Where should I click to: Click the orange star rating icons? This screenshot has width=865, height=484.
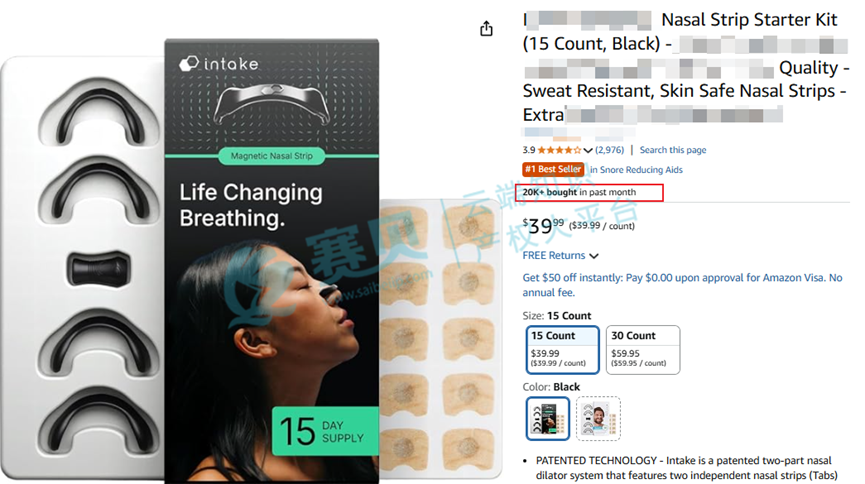(x=559, y=150)
